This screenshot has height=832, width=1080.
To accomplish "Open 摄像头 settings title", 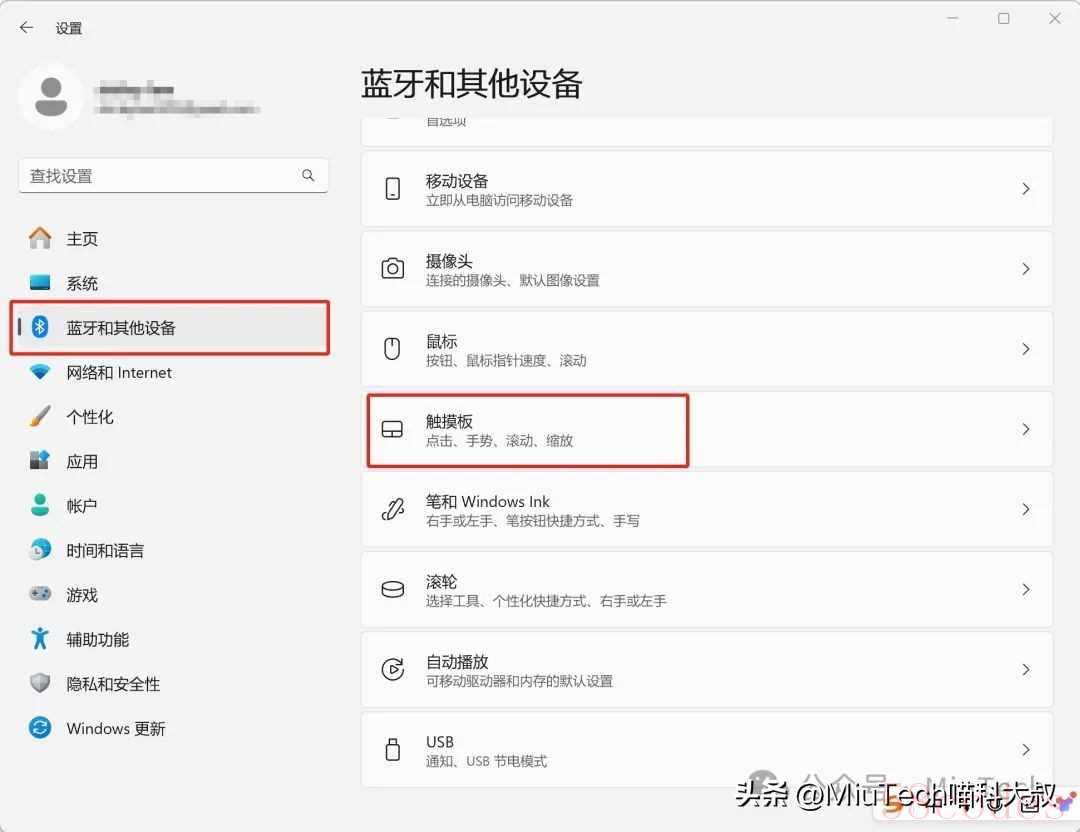I will [x=449, y=261].
